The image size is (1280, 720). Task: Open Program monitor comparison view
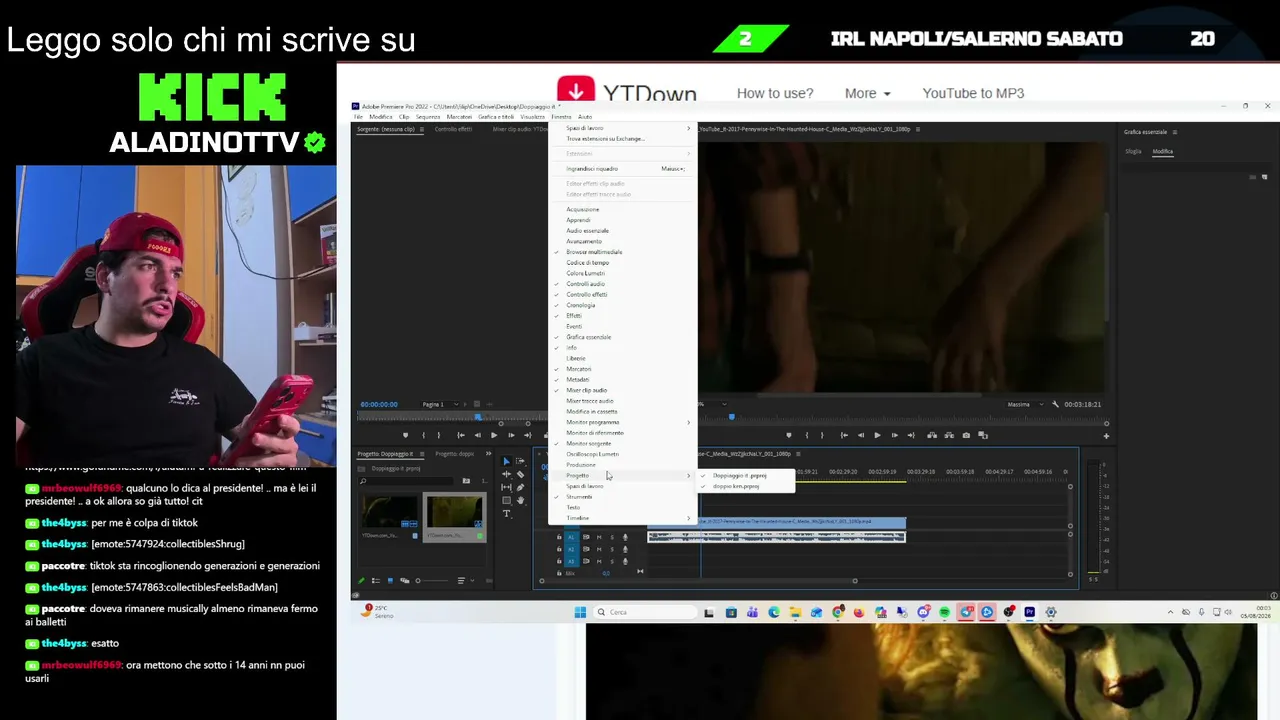(x=983, y=435)
